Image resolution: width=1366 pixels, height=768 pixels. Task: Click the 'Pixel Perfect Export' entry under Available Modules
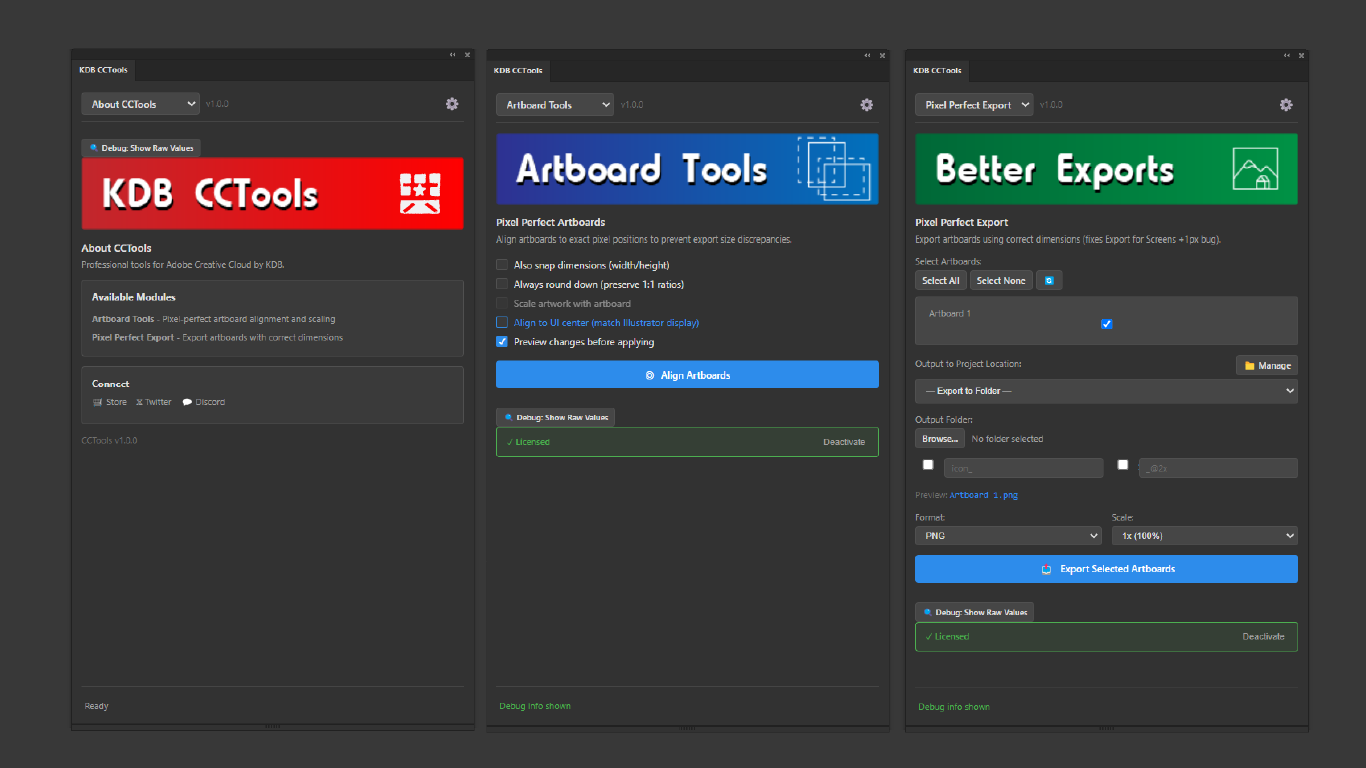pyautogui.click(x=133, y=338)
